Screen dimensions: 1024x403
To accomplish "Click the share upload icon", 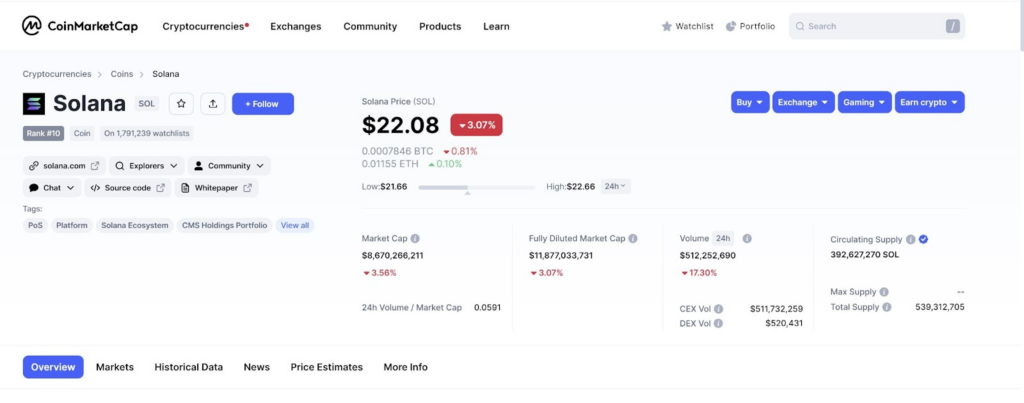I will (x=213, y=104).
